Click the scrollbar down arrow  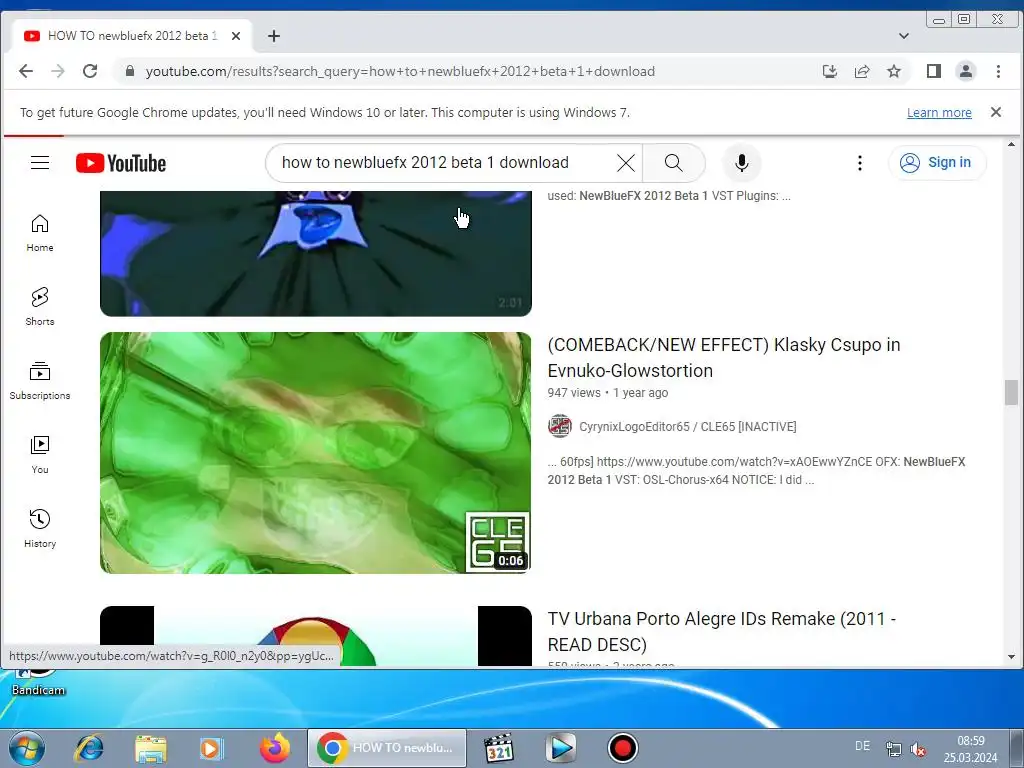(x=1012, y=657)
